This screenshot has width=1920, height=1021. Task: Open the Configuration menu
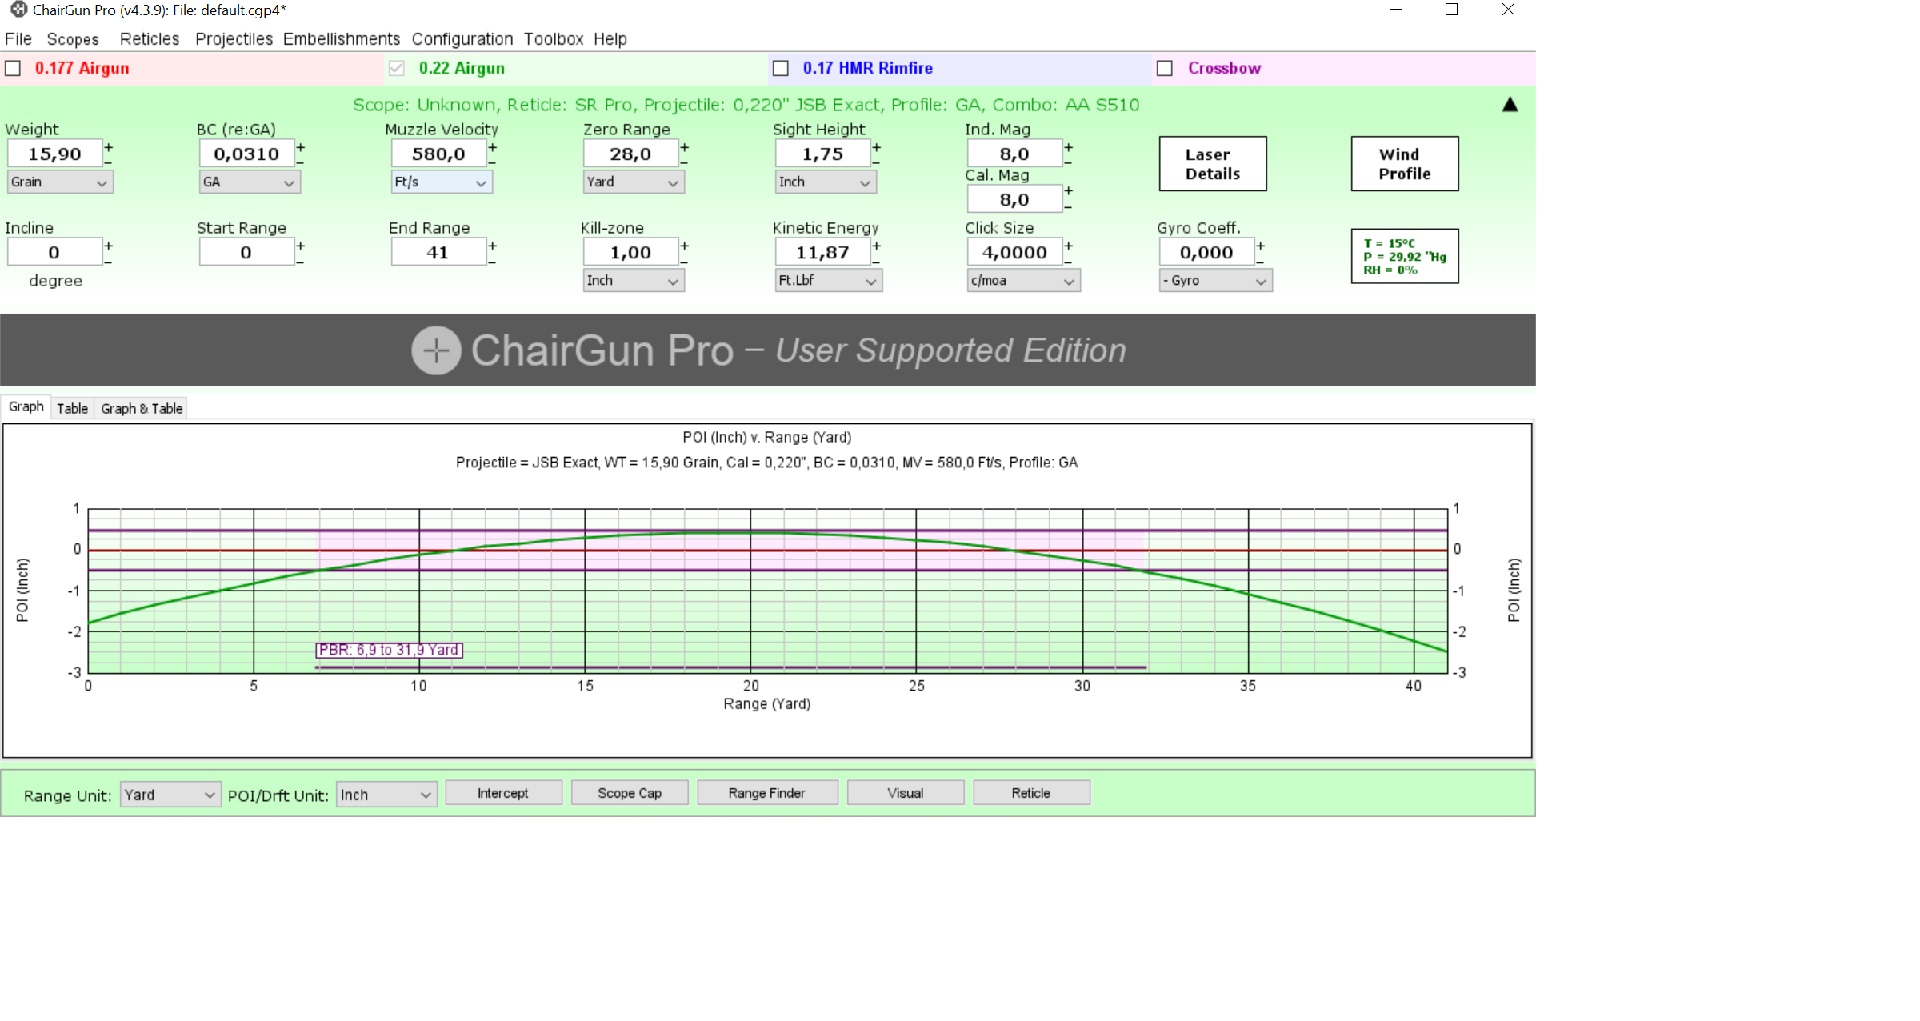point(462,39)
